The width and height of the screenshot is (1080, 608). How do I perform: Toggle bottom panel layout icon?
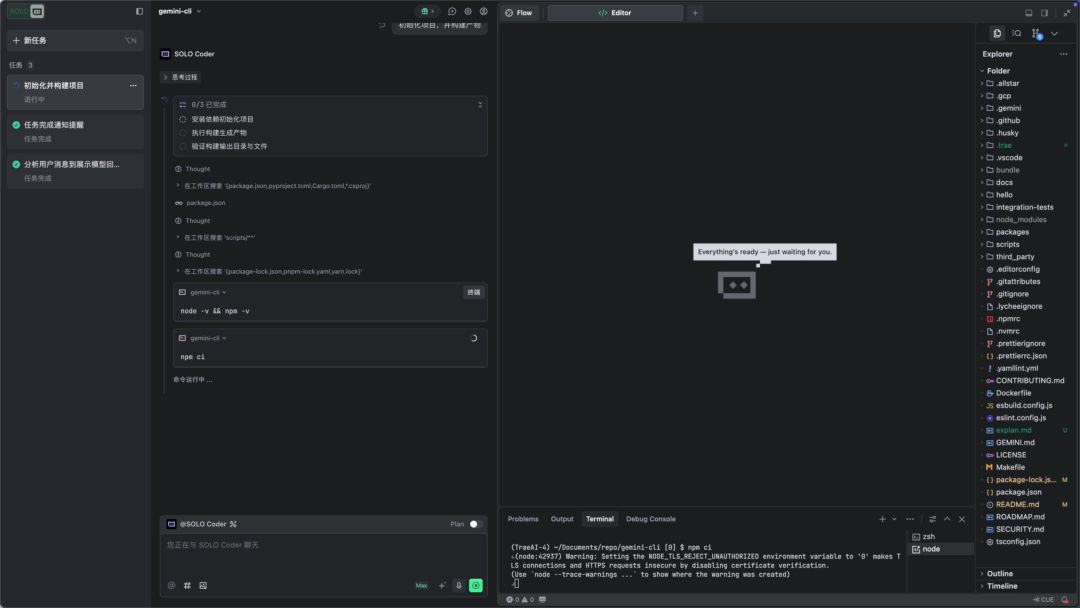pyautogui.click(x=1028, y=12)
